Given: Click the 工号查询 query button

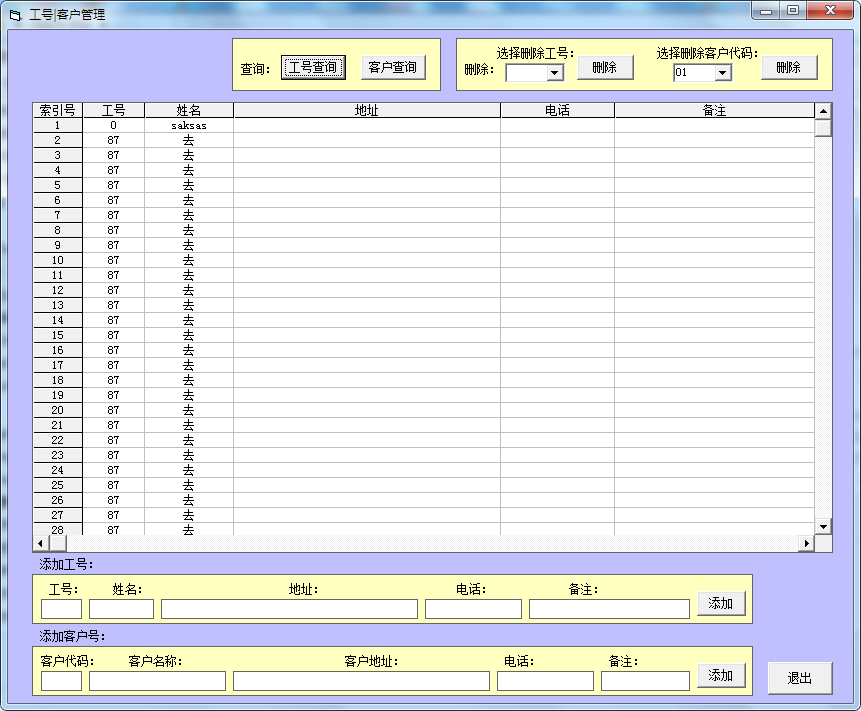Looking at the screenshot, I should tap(313, 68).
